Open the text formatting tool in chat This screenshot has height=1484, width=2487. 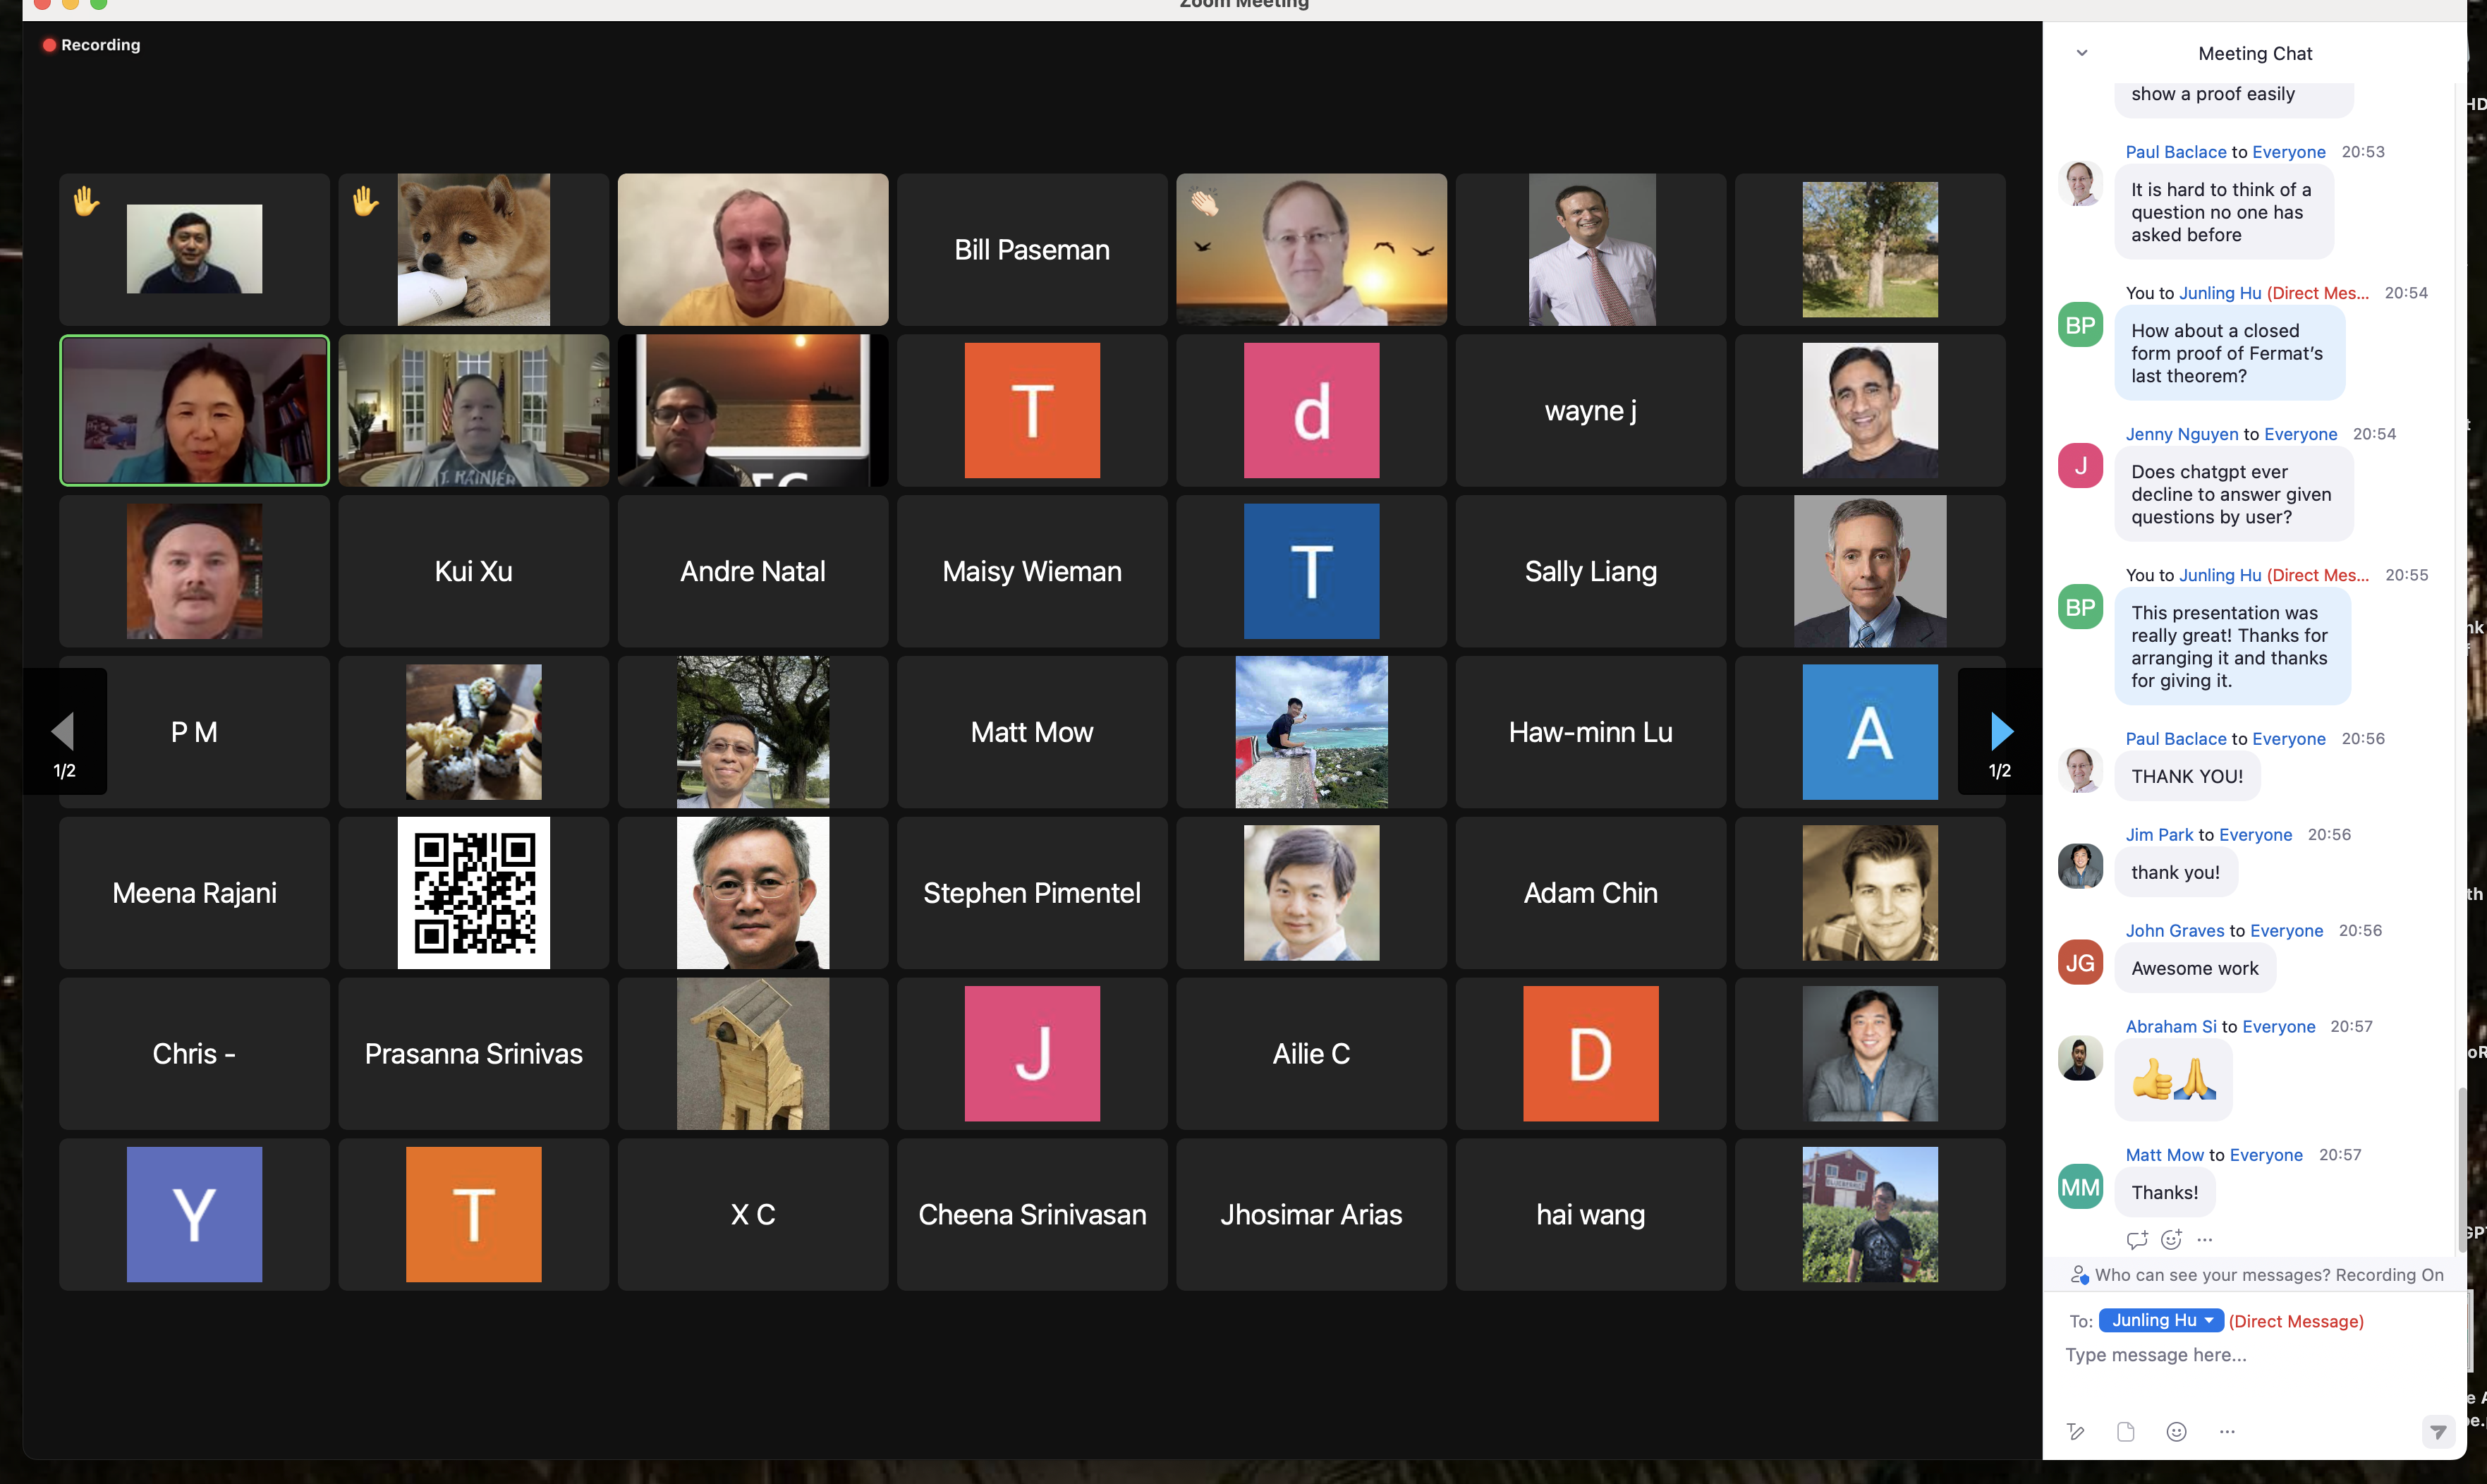(x=2075, y=1431)
